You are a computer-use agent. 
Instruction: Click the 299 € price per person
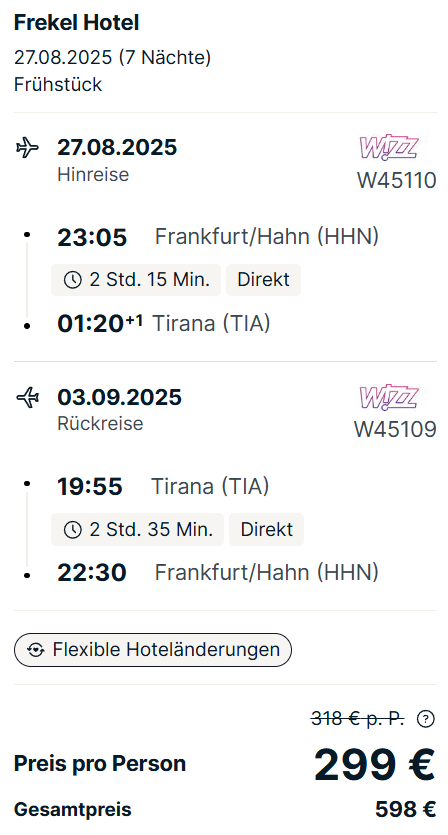(x=374, y=765)
